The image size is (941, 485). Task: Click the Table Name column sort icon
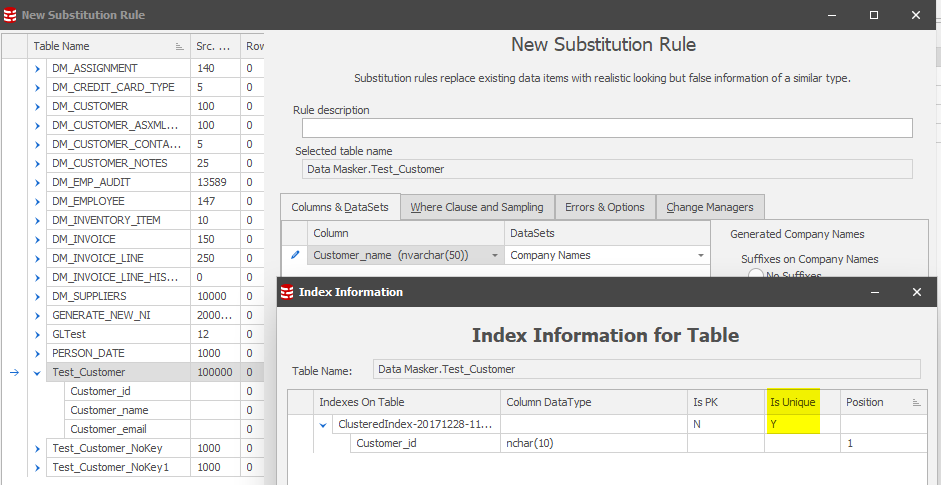click(x=180, y=46)
